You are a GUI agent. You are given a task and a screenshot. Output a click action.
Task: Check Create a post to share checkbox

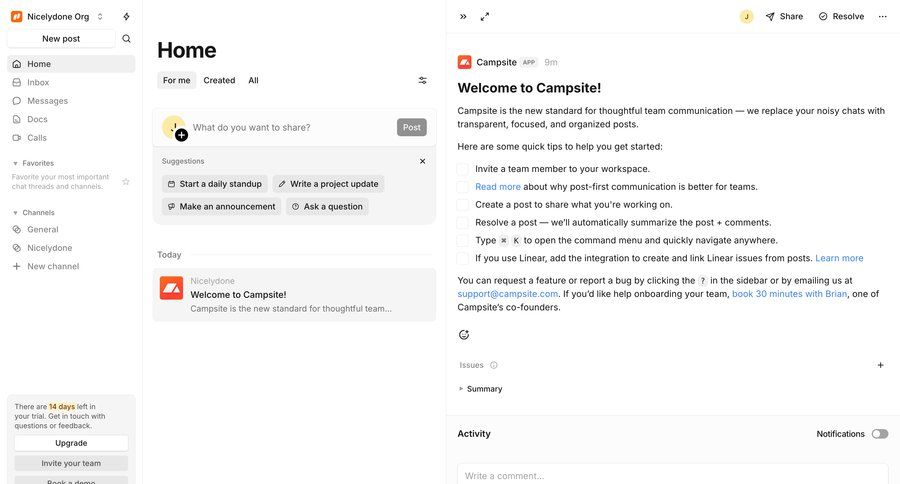pyautogui.click(x=462, y=204)
